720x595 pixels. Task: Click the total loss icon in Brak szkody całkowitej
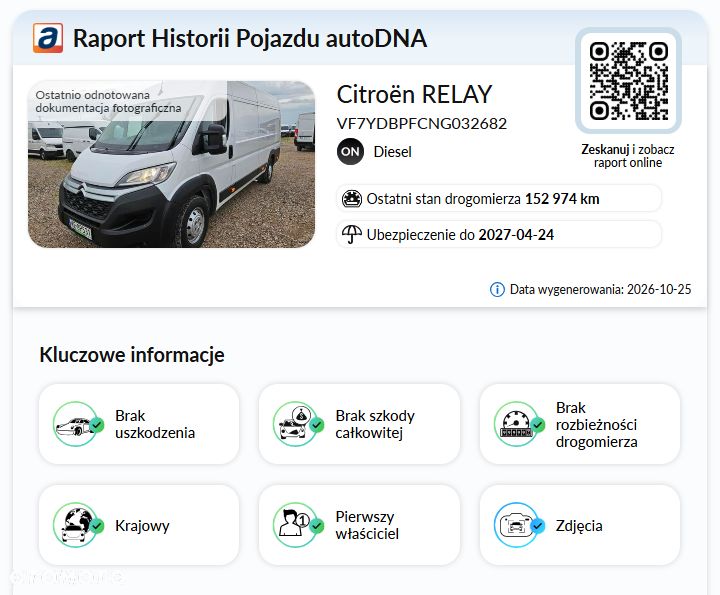point(296,424)
